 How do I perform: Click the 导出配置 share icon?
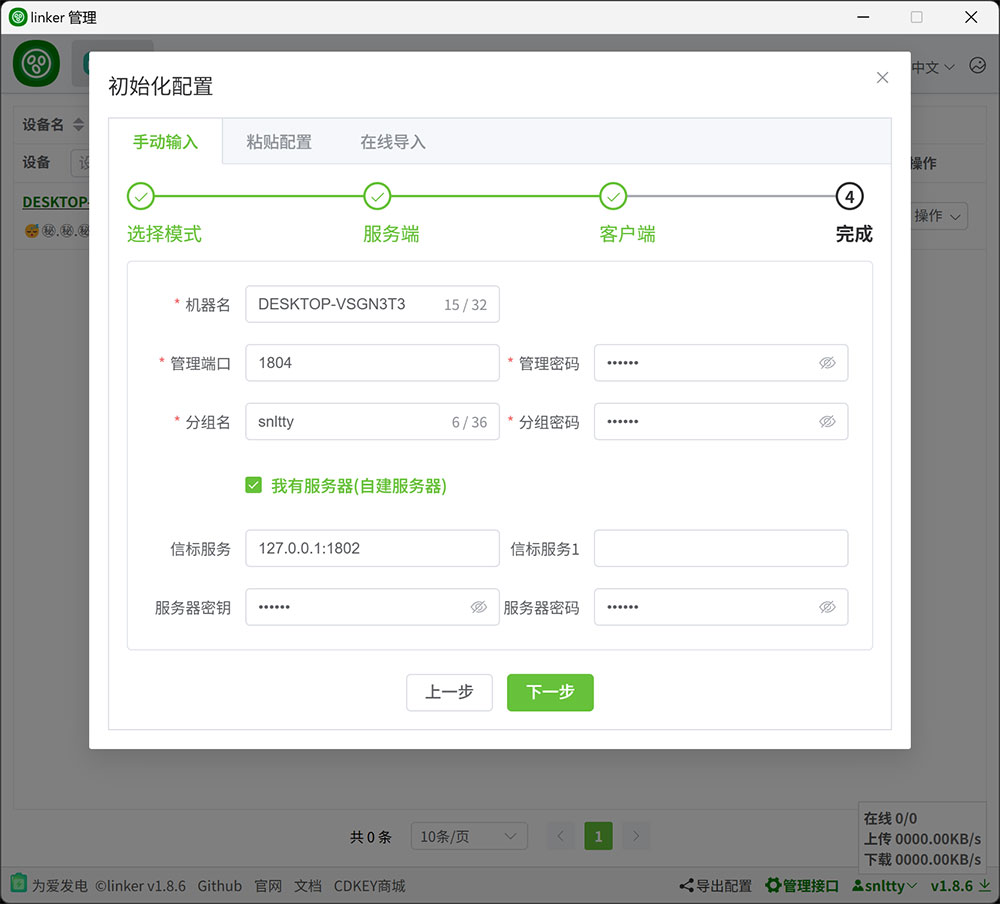pyautogui.click(x=687, y=885)
